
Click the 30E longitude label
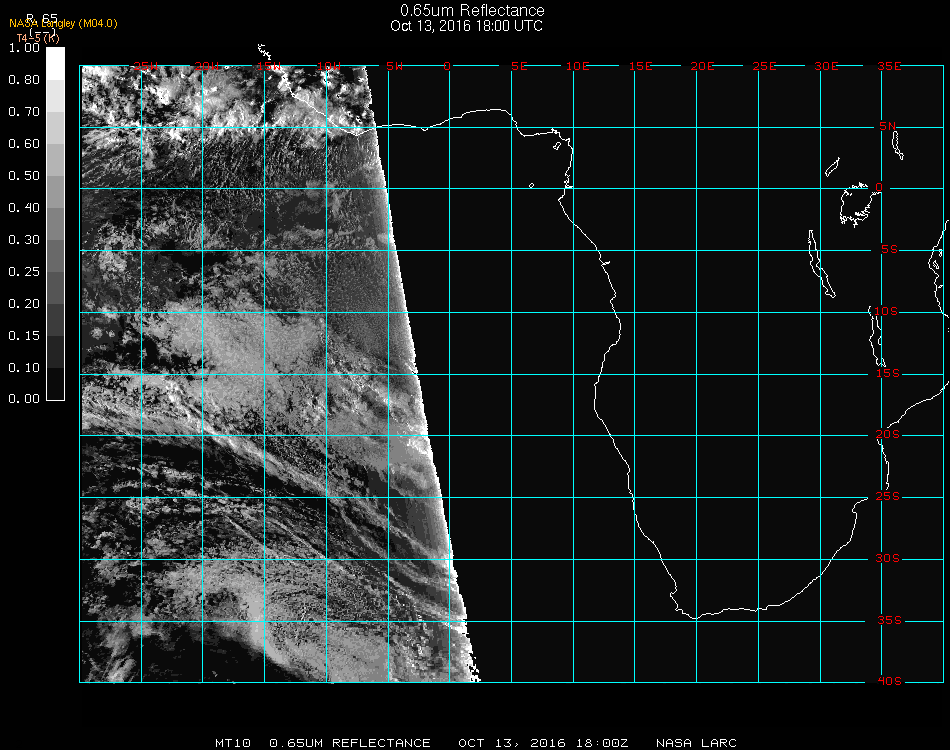click(x=826, y=66)
